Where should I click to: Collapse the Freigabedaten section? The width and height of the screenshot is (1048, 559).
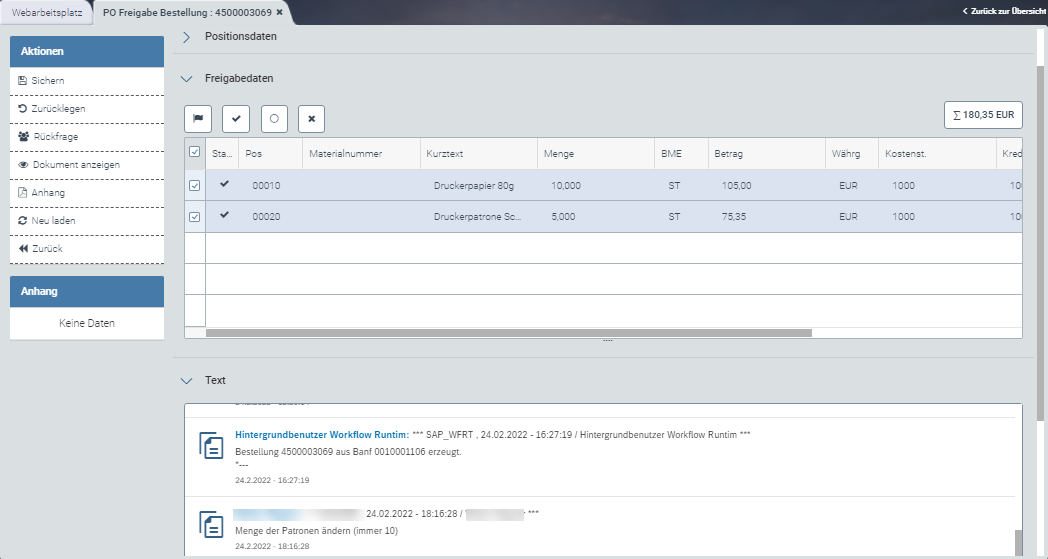pyautogui.click(x=186, y=78)
